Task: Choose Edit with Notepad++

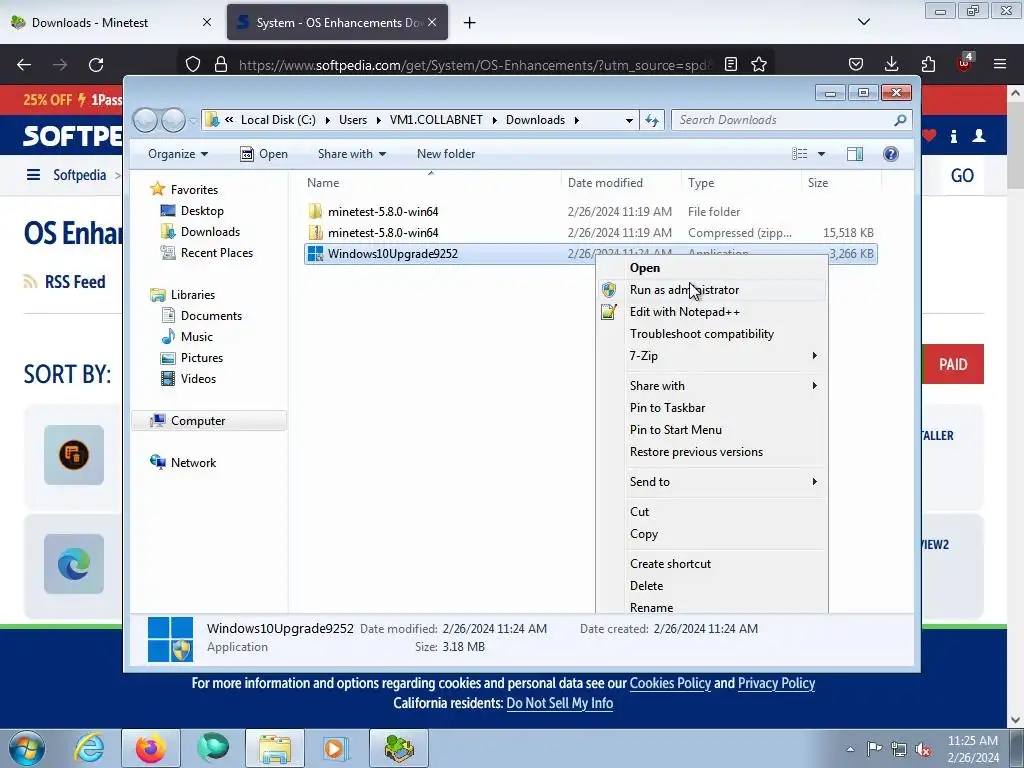Action: 712,312
